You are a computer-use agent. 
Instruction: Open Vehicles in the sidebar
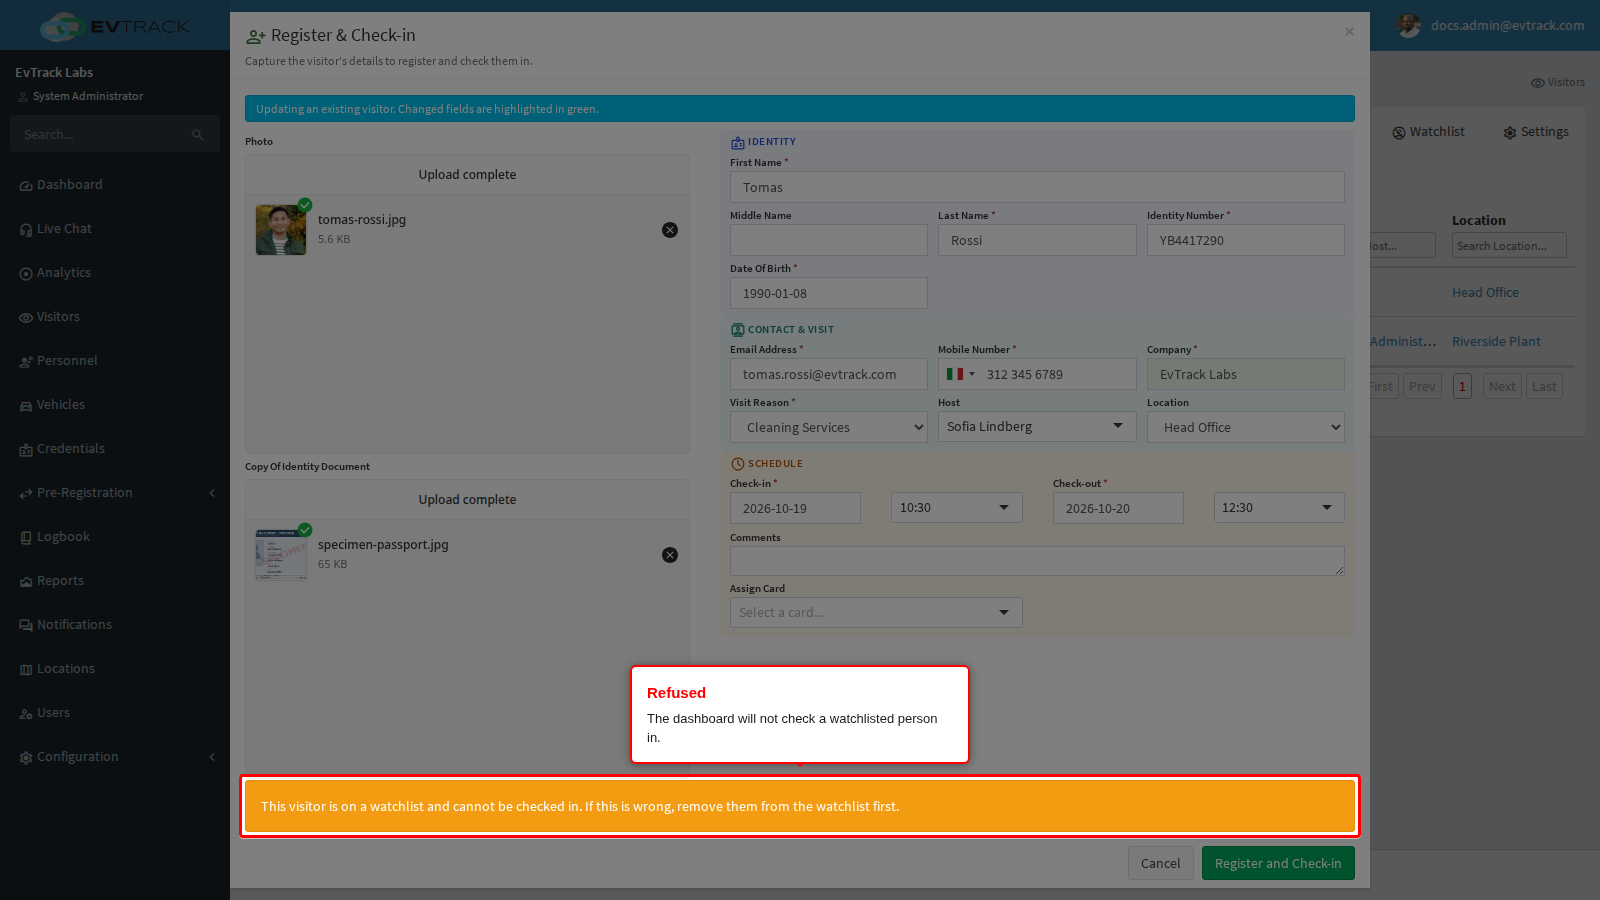pos(52,405)
